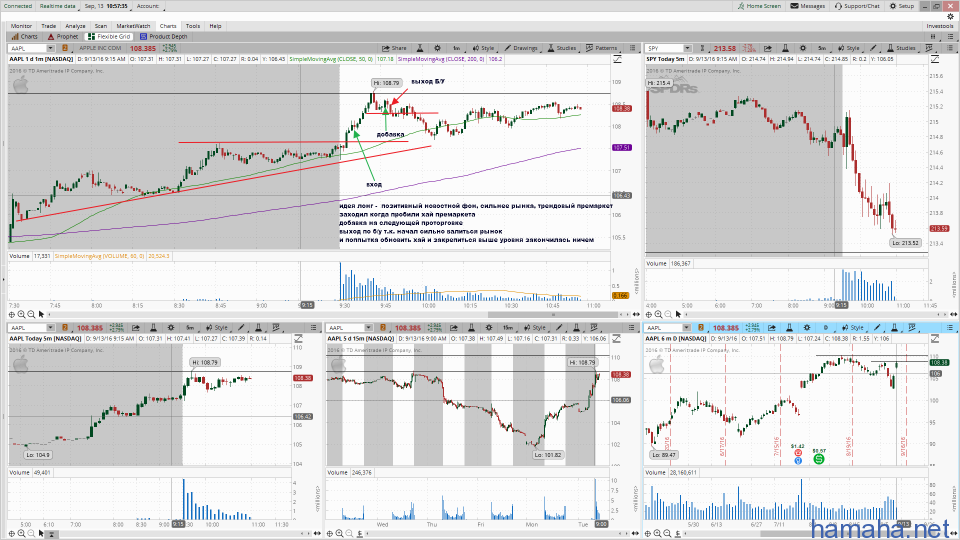Open Style menu on SPY chart

(x=849, y=48)
